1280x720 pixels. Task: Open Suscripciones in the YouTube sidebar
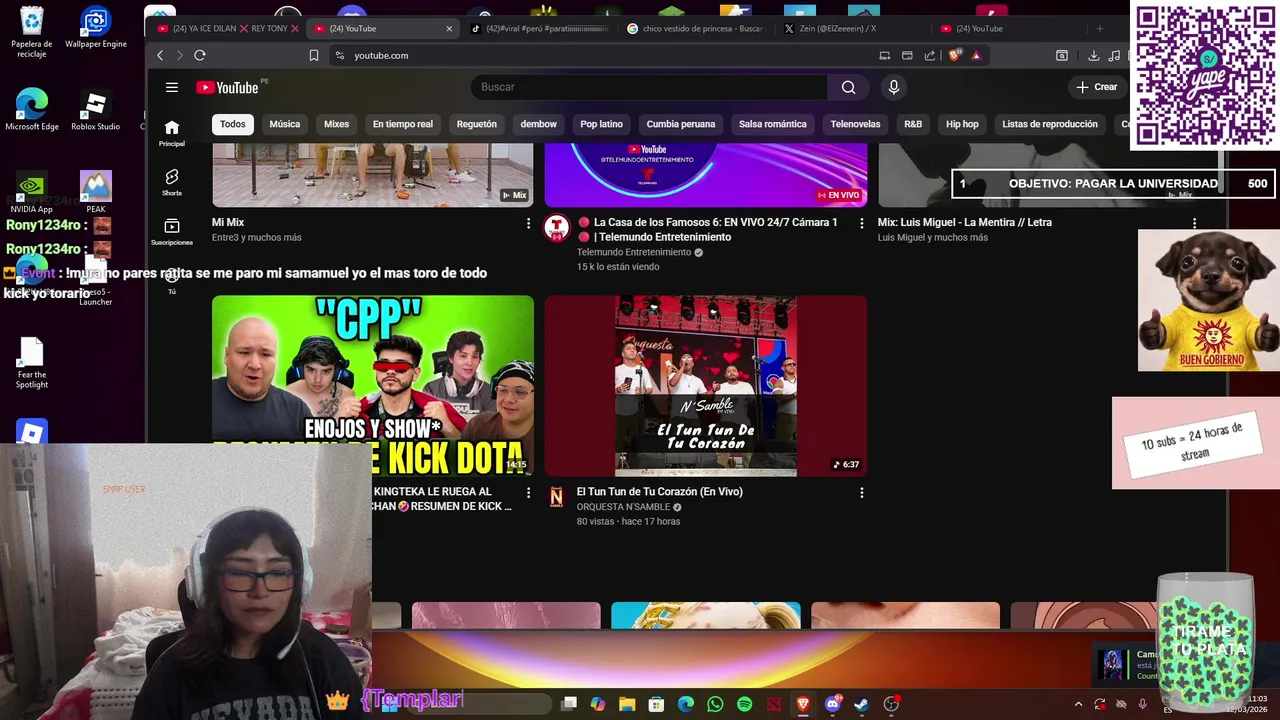click(172, 232)
